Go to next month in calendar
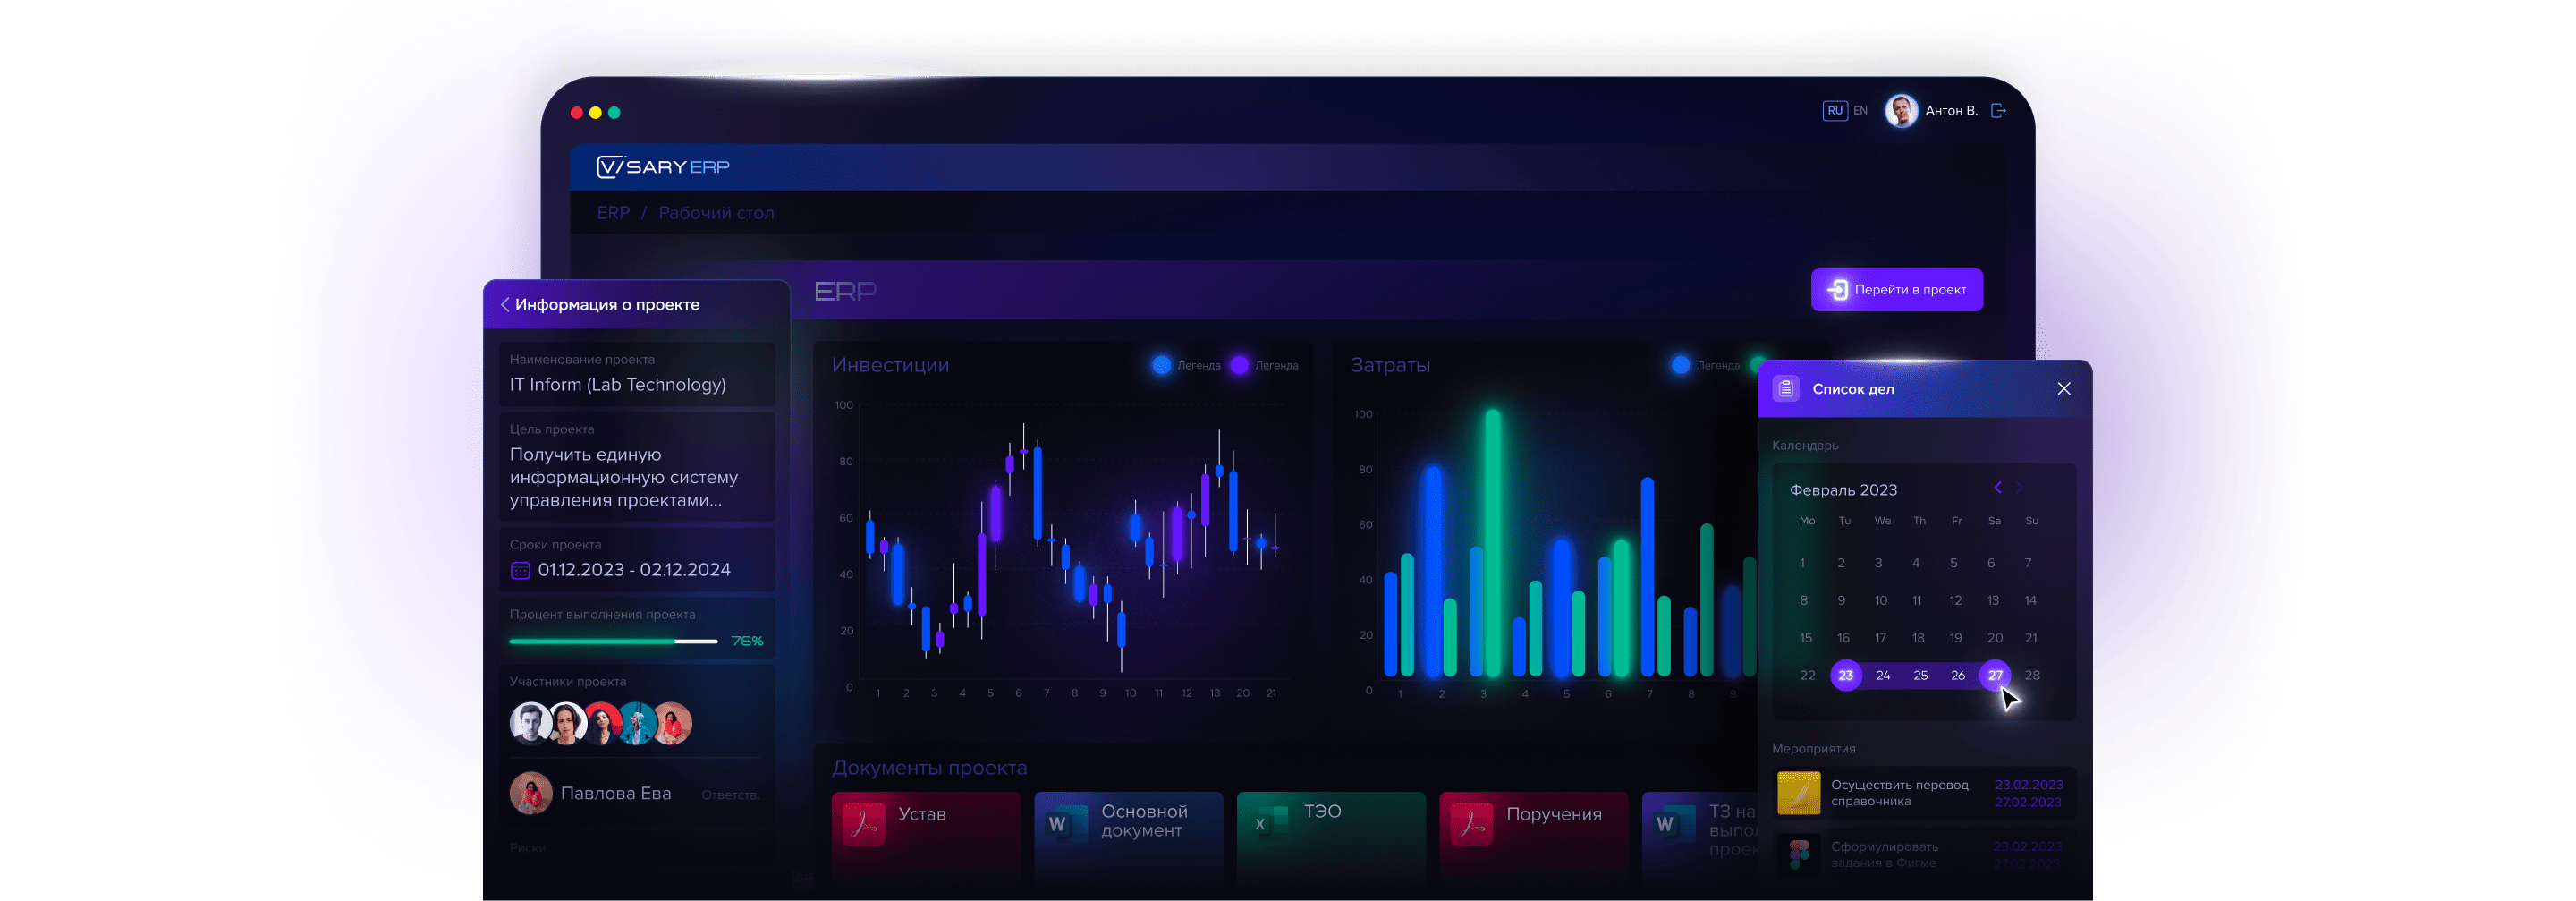 2019,488
